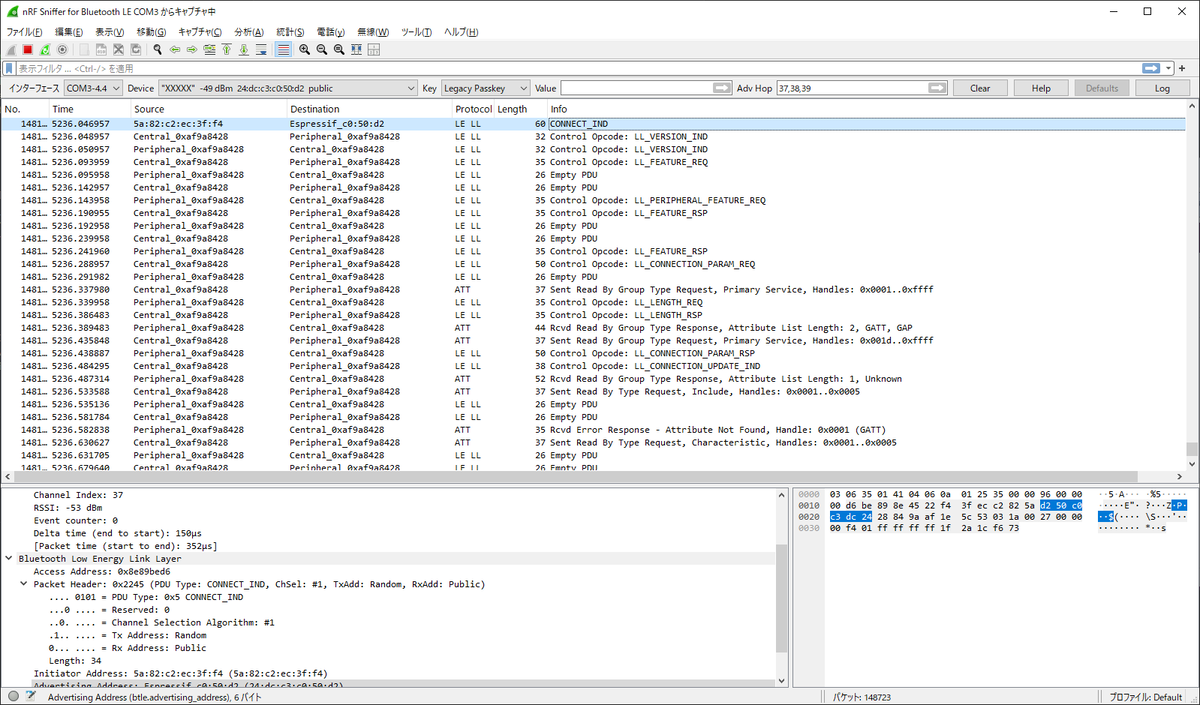Click the open capture file icon
This screenshot has height=705, width=1200.
coord(85,49)
